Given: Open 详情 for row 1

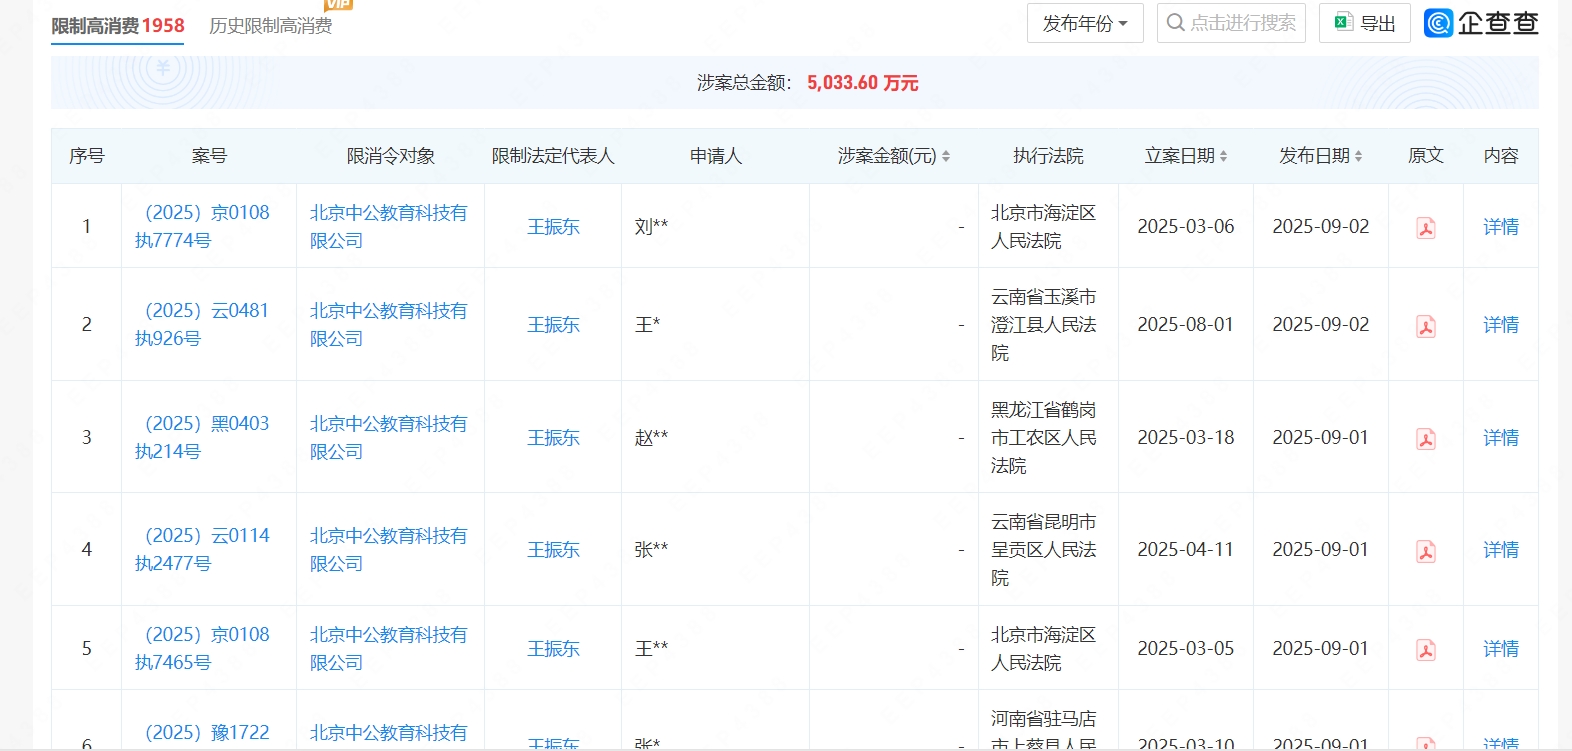Looking at the screenshot, I should pyautogui.click(x=1501, y=227).
